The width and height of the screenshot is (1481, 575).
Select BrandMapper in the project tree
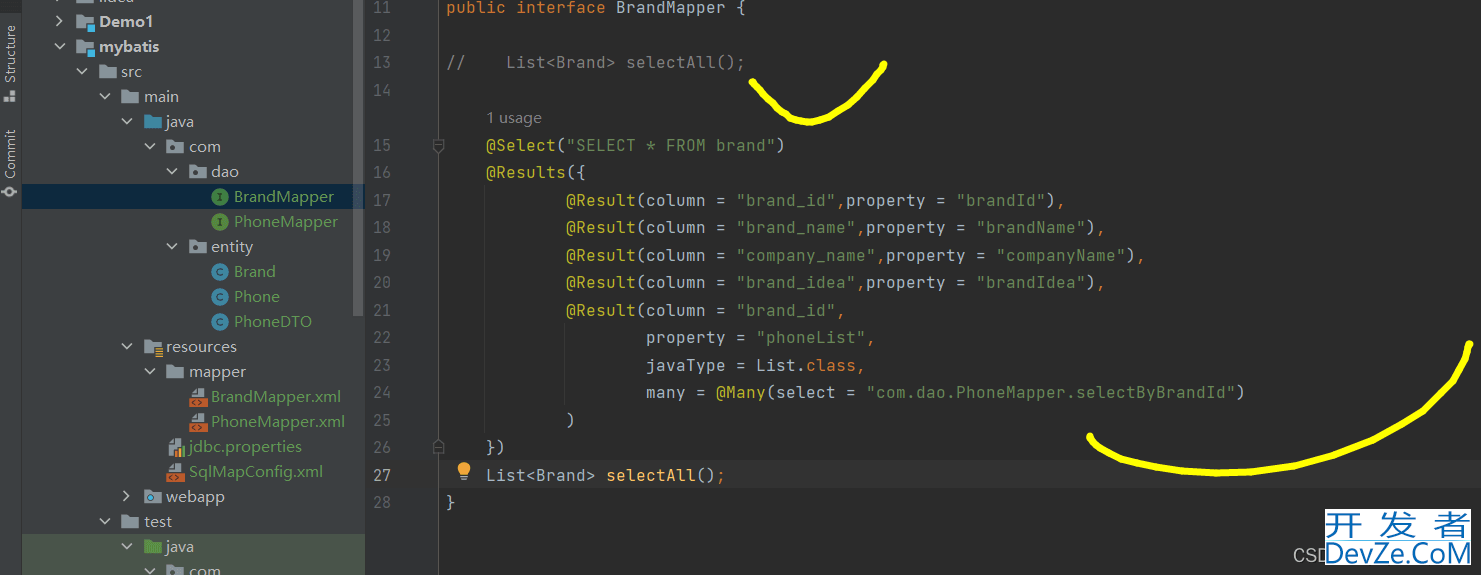click(284, 197)
